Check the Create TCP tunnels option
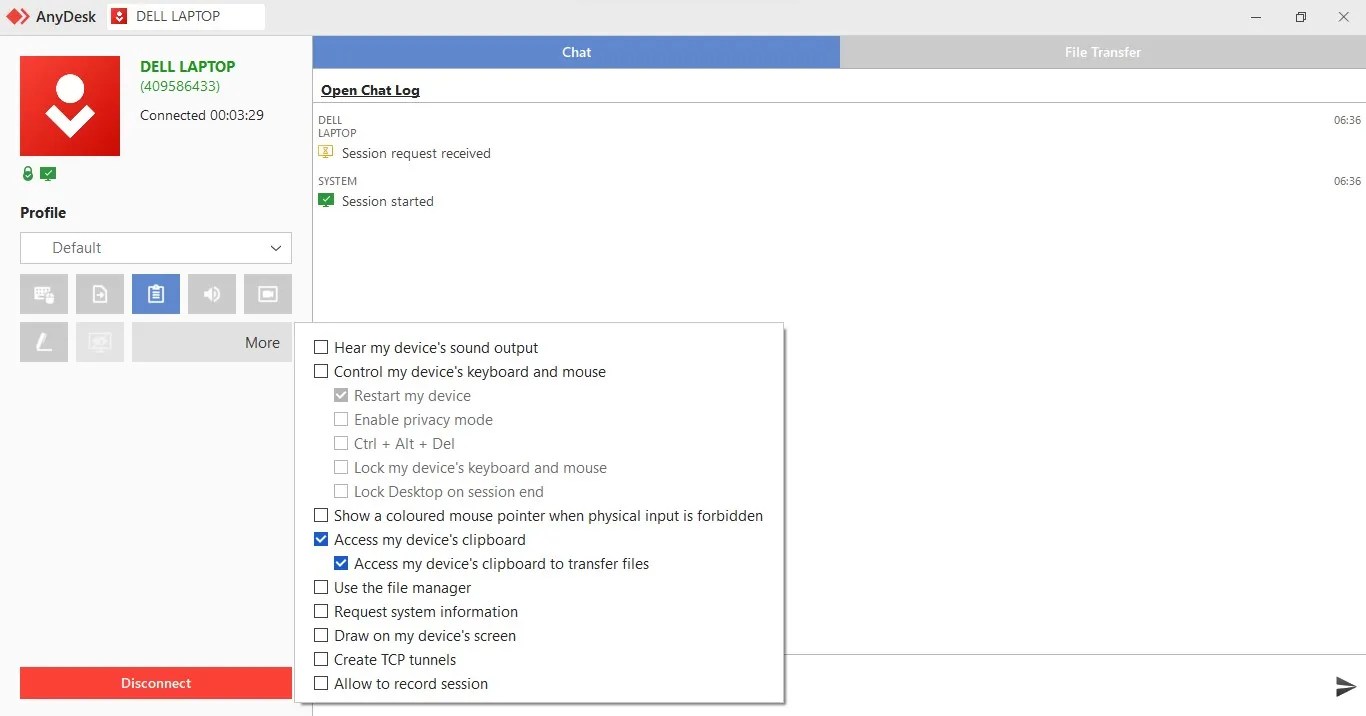Viewport: 1366px width, 716px height. pyautogui.click(x=321, y=659)
